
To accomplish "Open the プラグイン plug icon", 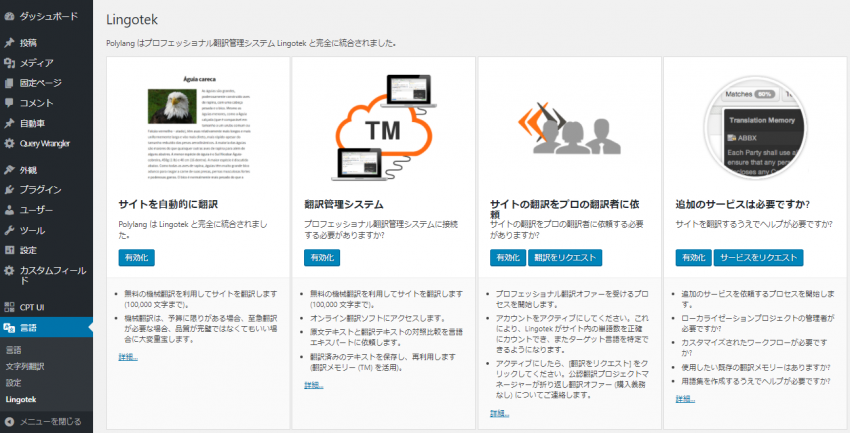I will tap(9, 190).
